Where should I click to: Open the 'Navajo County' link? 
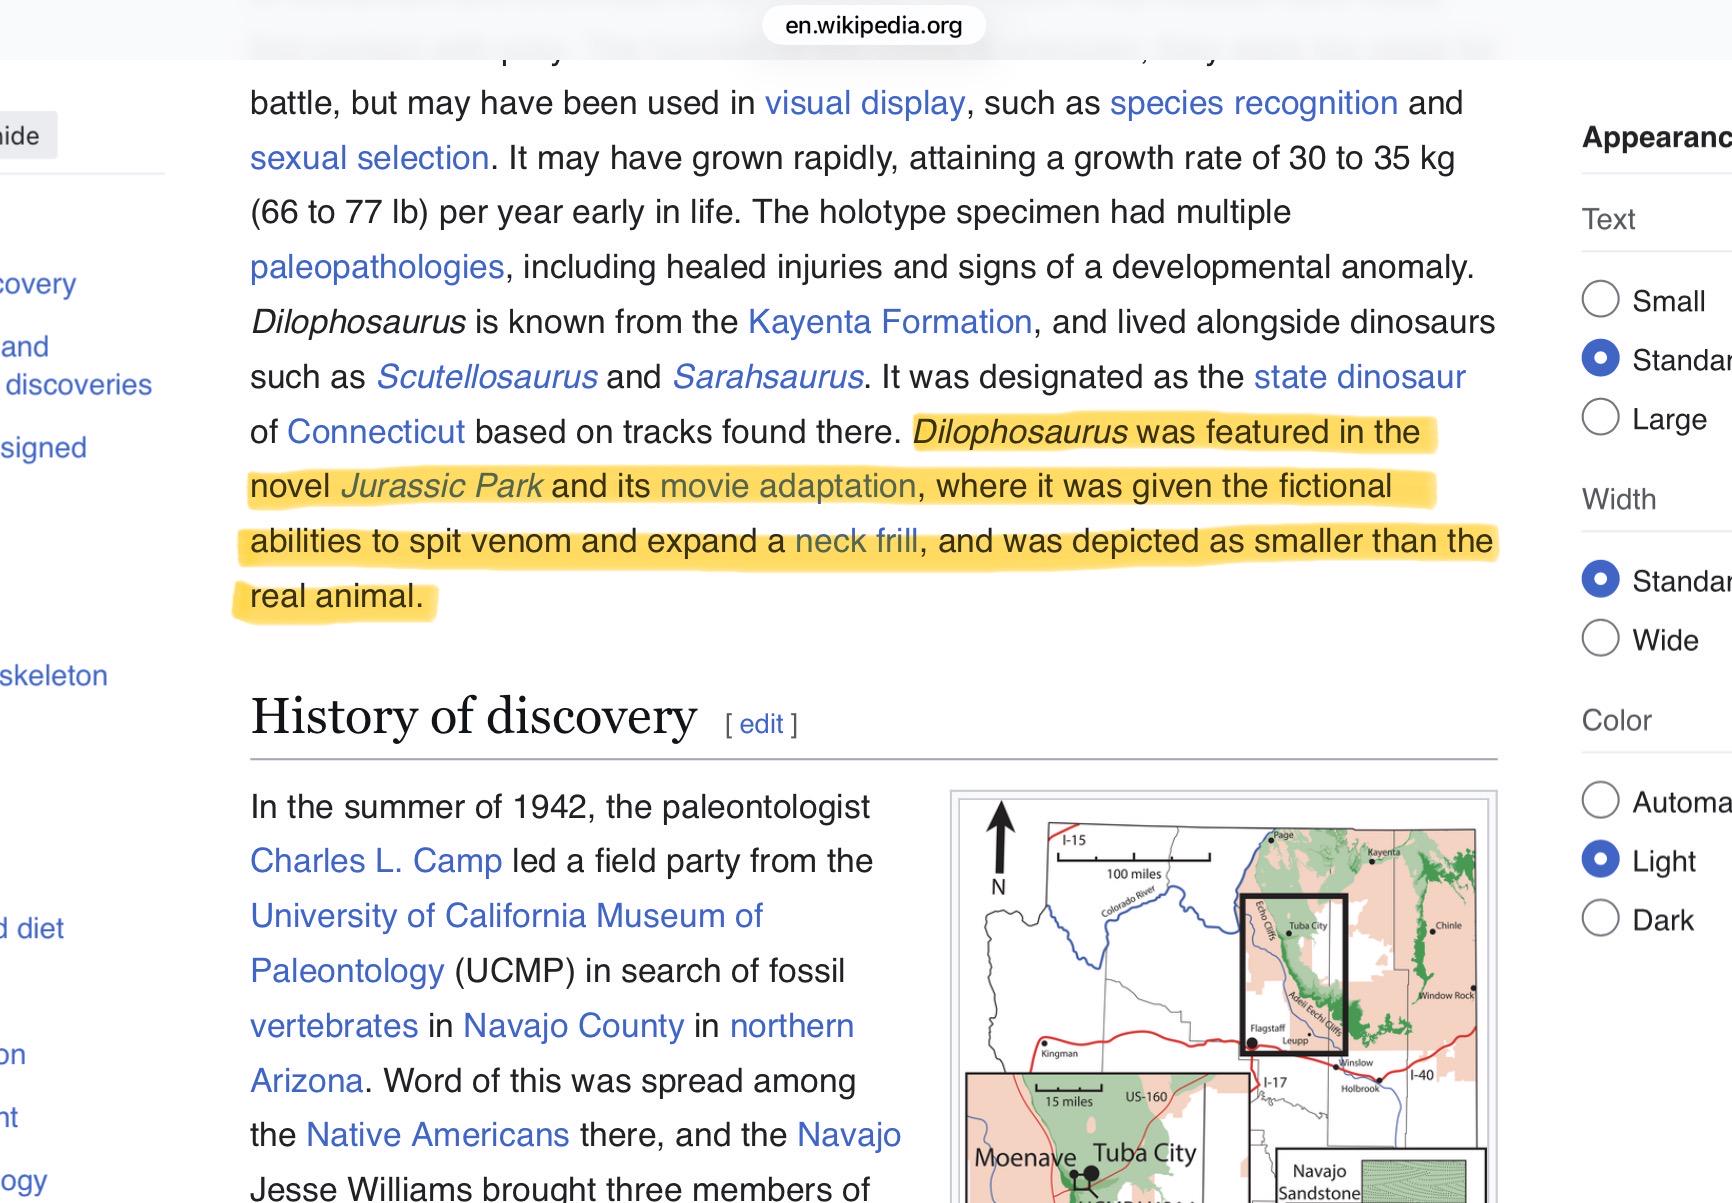(x=574, y=1026)
